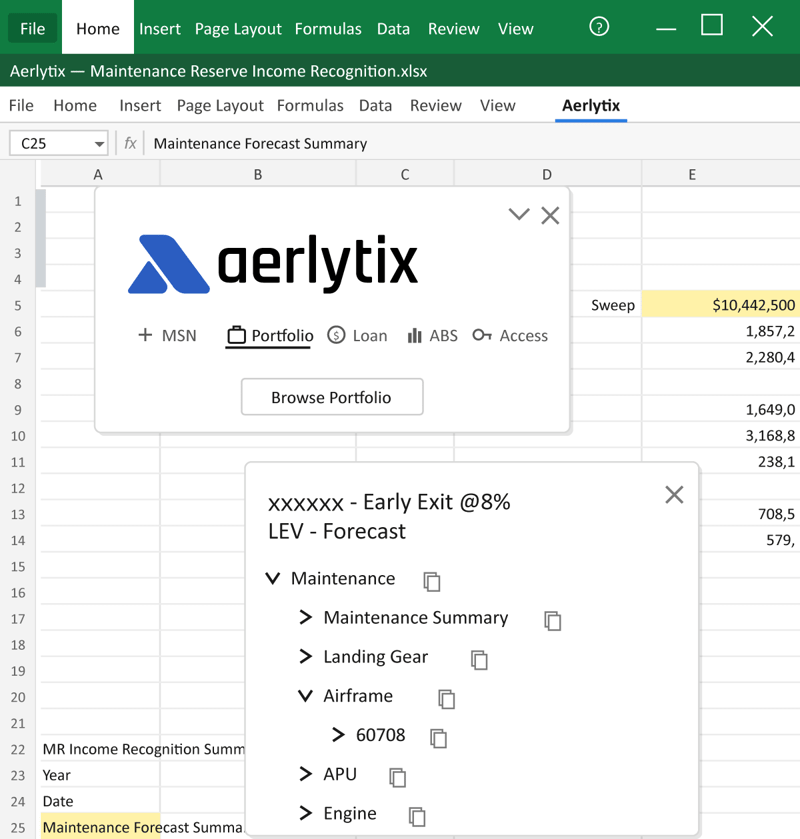800x839 pixels.
Task: Copy icon next to Landing Gear
Action: tap(479, 660)
